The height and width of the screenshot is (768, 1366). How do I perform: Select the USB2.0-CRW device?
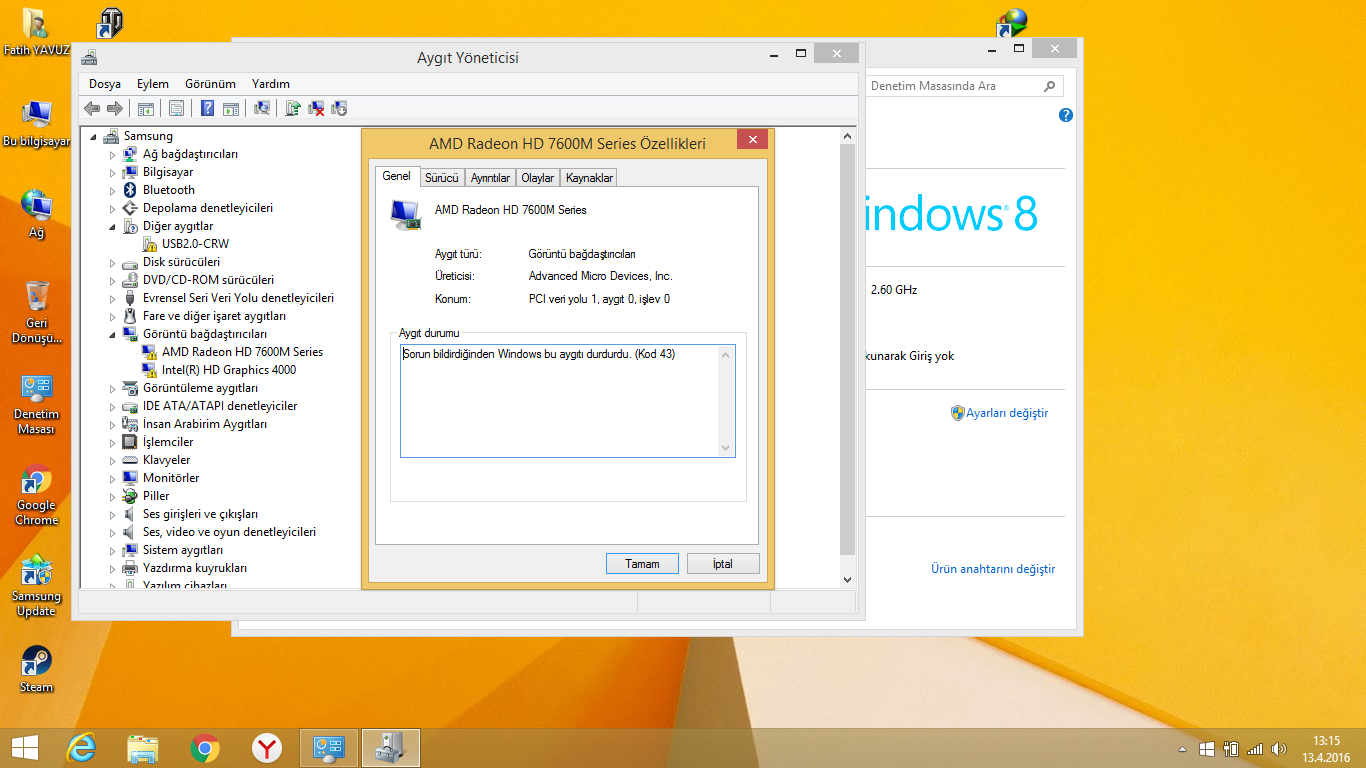[x=195, y=244]
